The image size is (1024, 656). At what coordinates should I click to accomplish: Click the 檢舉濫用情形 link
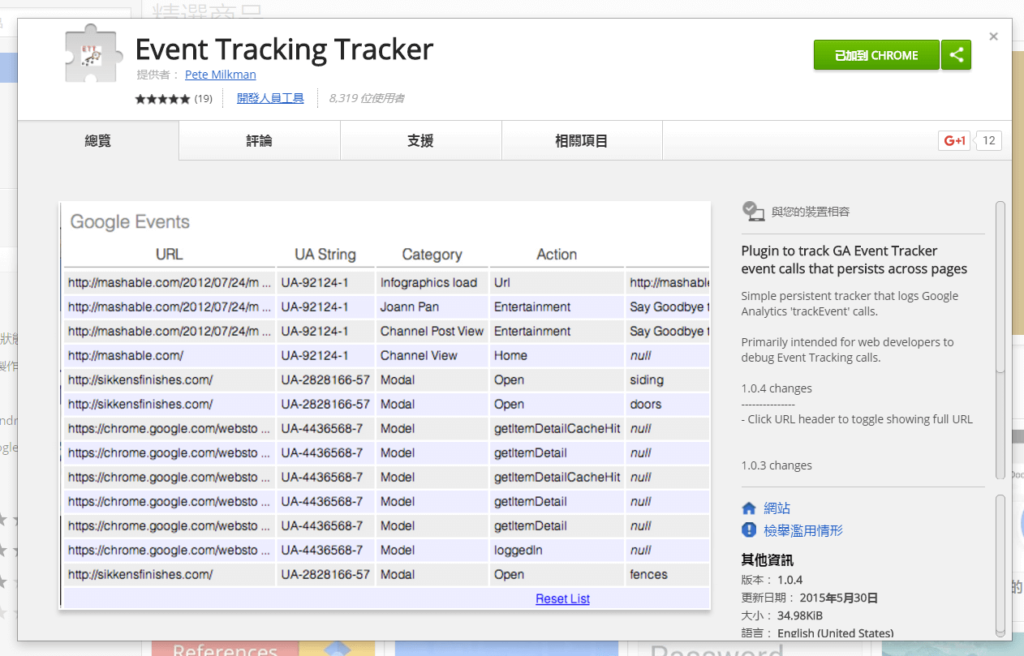[803, 530]
